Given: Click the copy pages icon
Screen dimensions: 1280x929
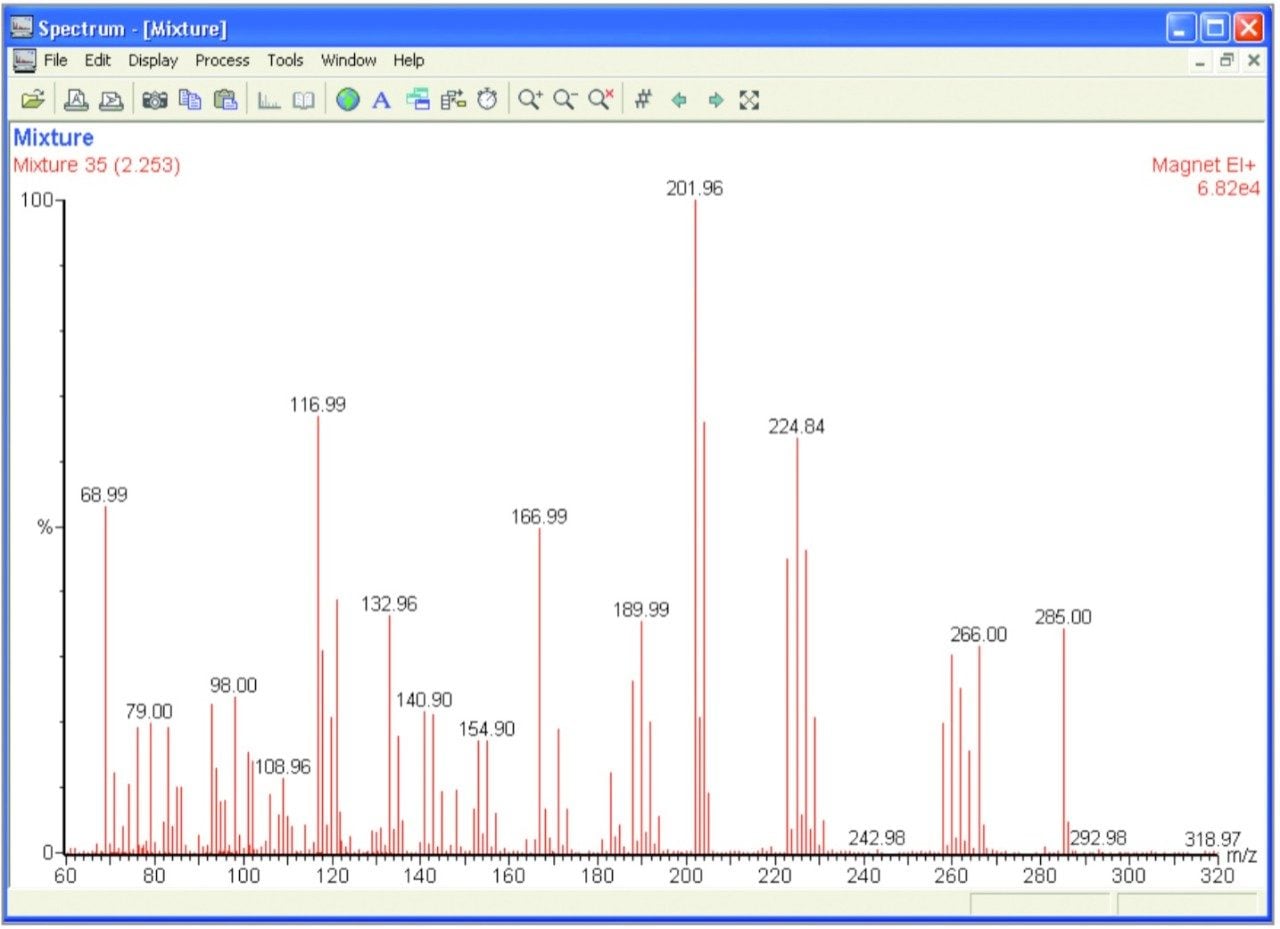Looking at the screenshot, I should tap(190, 100).
